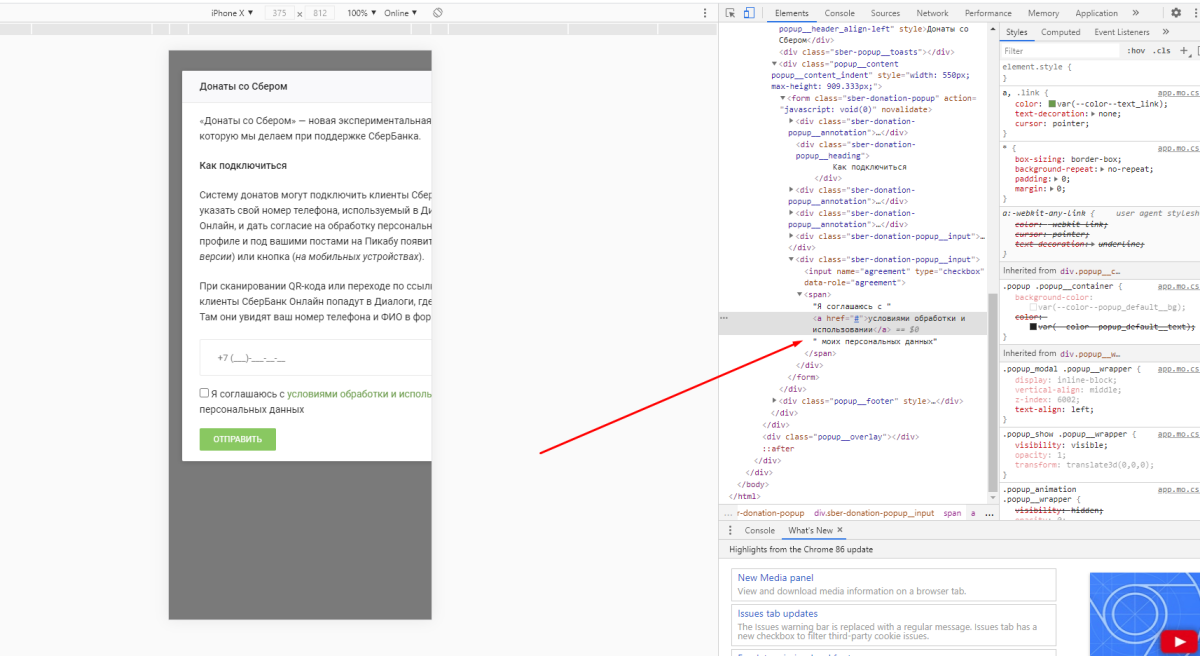Click the Styles Filter input field
Screen dimensions: 1200x656
tap(1060, 50)
